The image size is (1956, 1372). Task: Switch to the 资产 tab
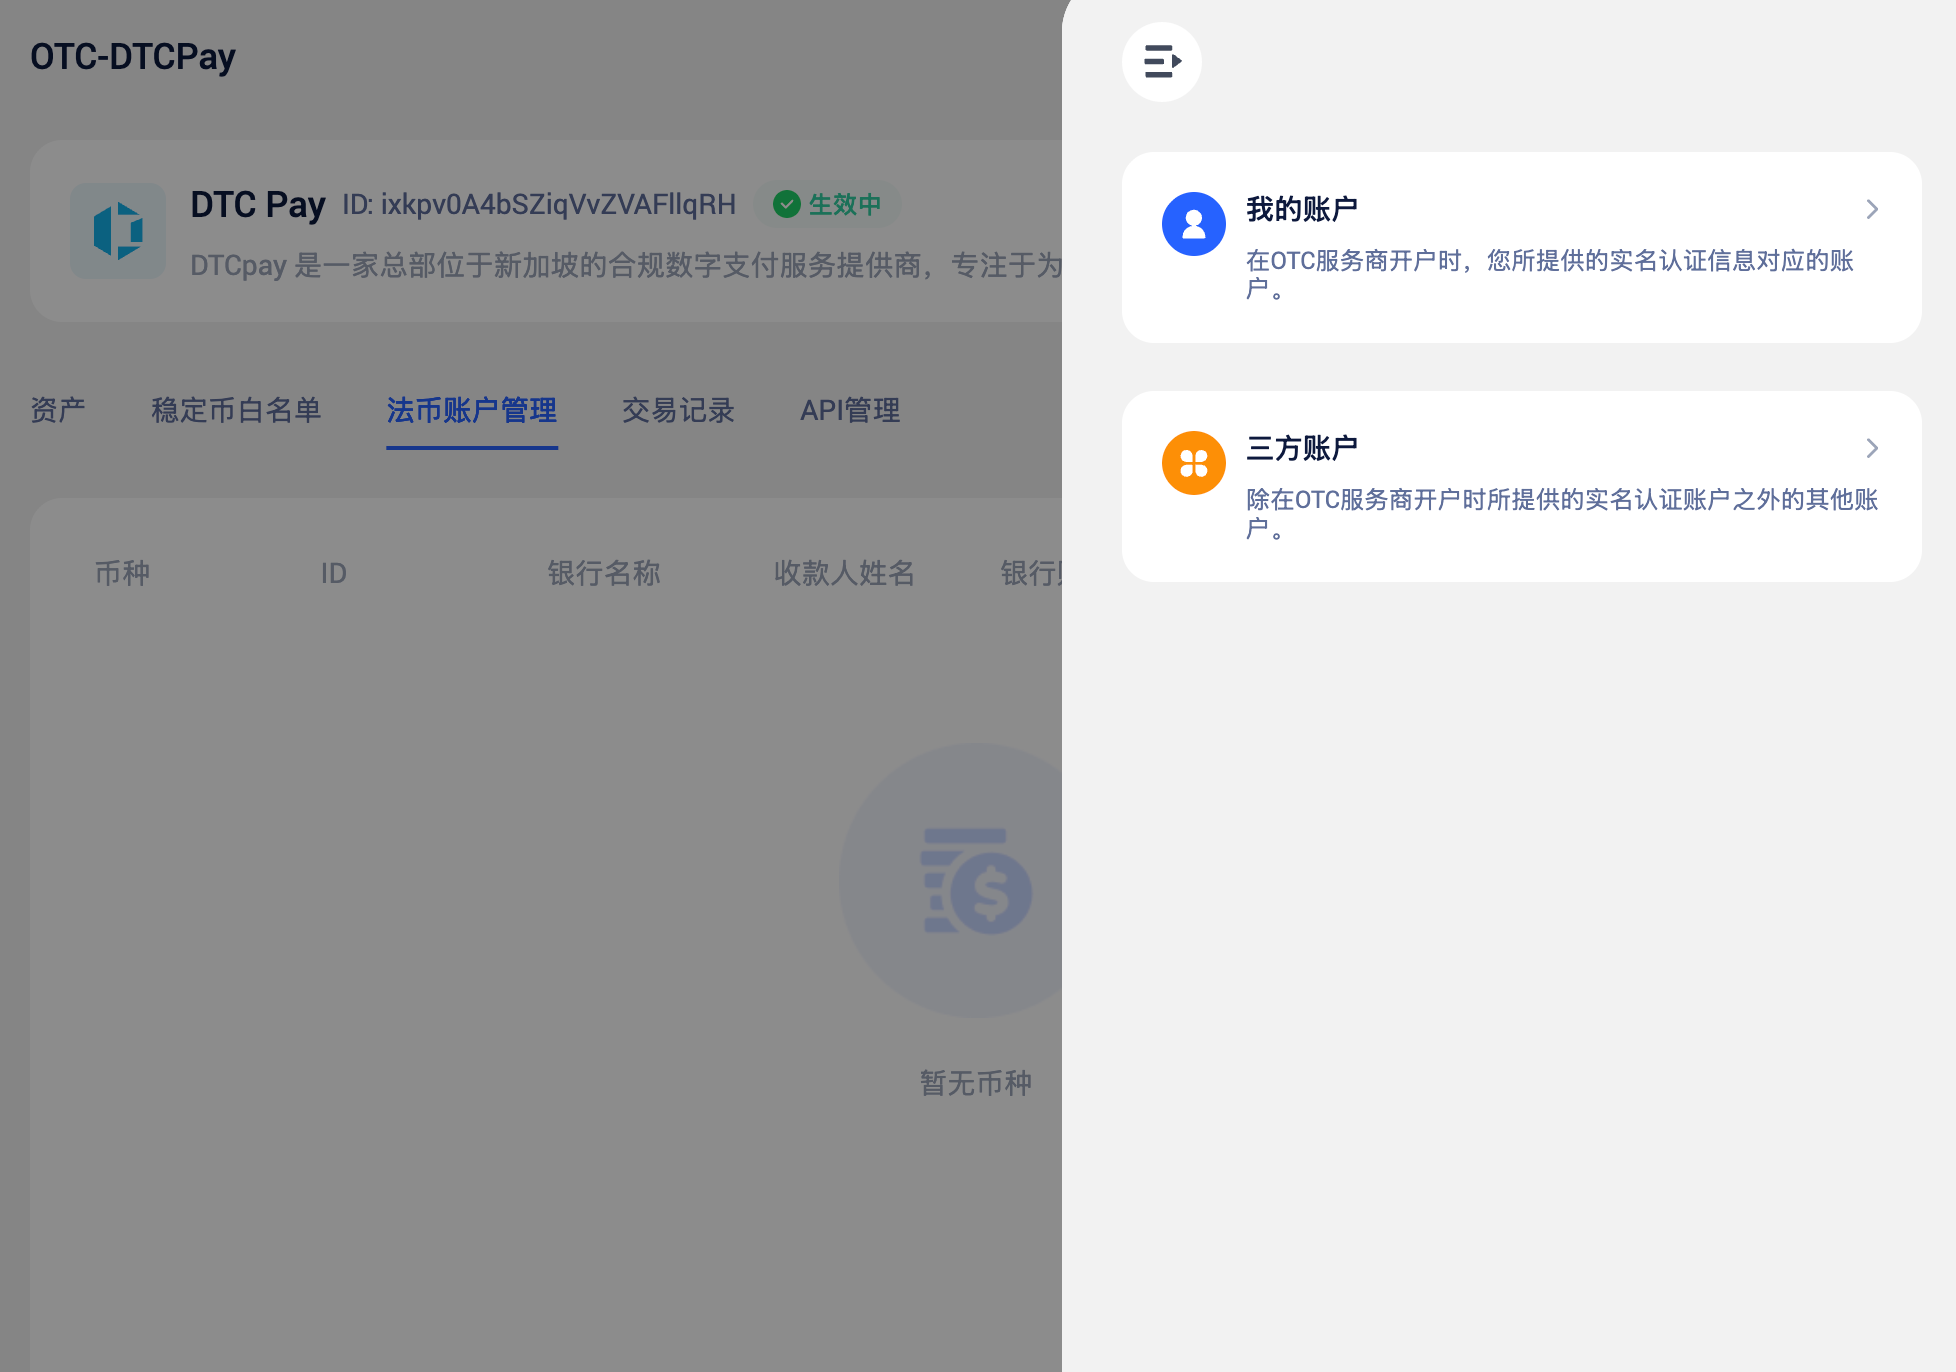tap(58, 410)
